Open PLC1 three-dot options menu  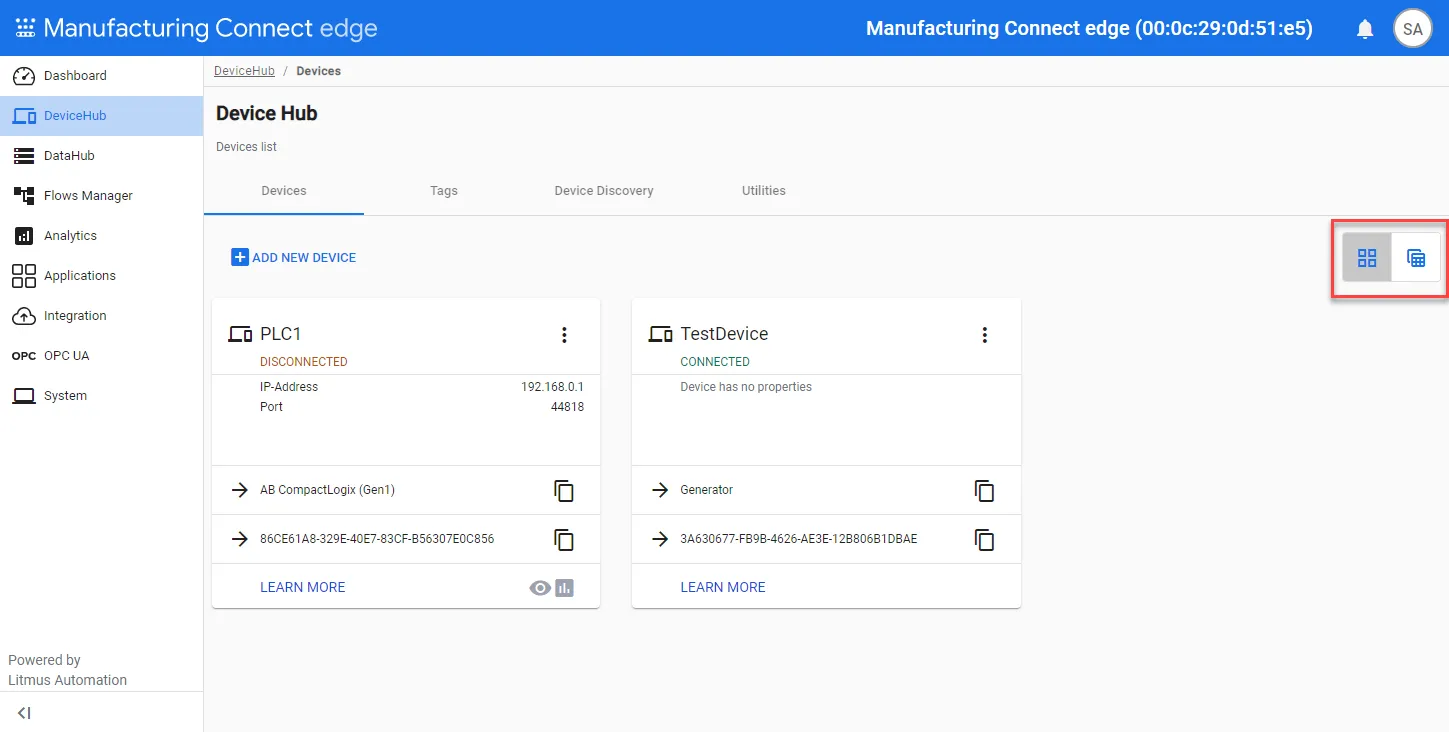(564, 335)
